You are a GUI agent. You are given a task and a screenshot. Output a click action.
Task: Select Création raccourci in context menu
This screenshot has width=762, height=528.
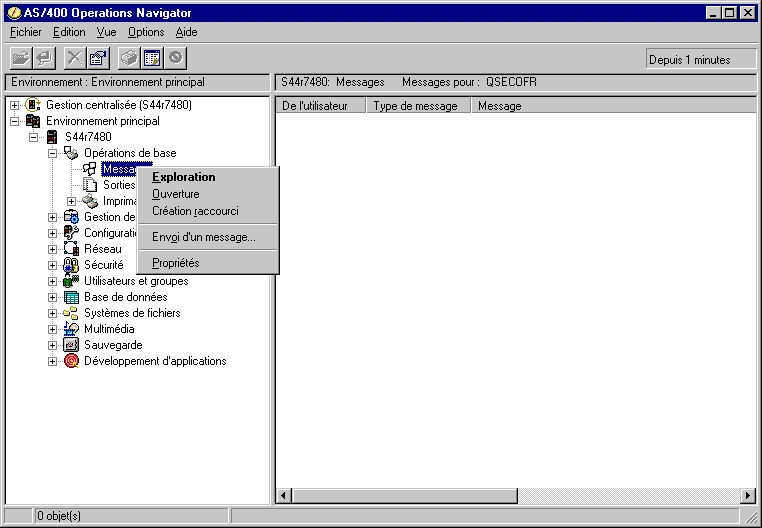(208, 211)
